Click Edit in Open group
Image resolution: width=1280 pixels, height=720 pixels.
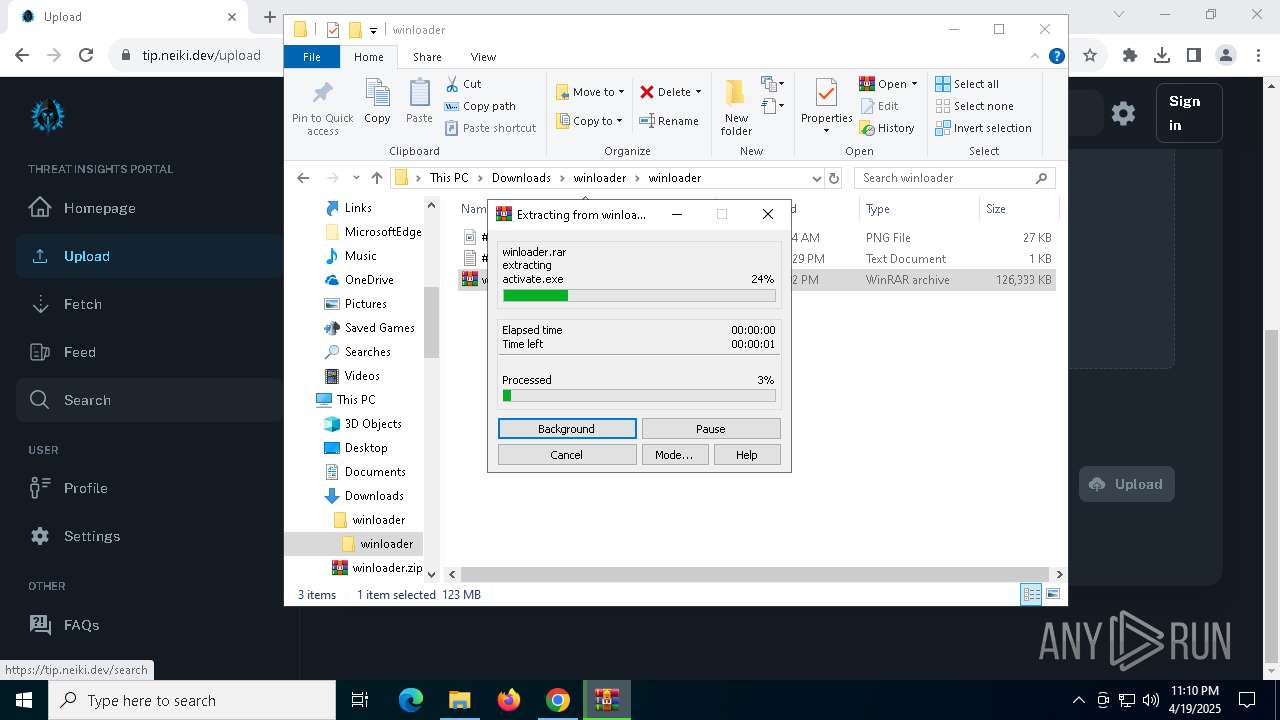coord(879,106)
